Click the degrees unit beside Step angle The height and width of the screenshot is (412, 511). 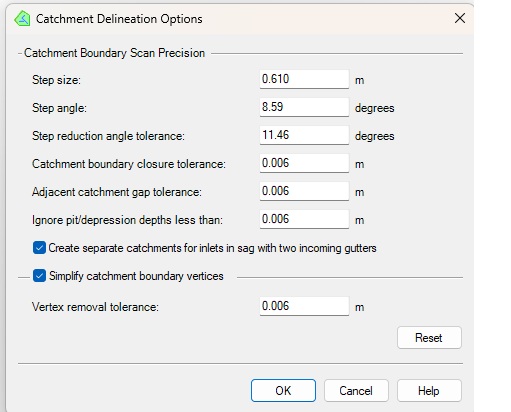[x=374, y=108]
